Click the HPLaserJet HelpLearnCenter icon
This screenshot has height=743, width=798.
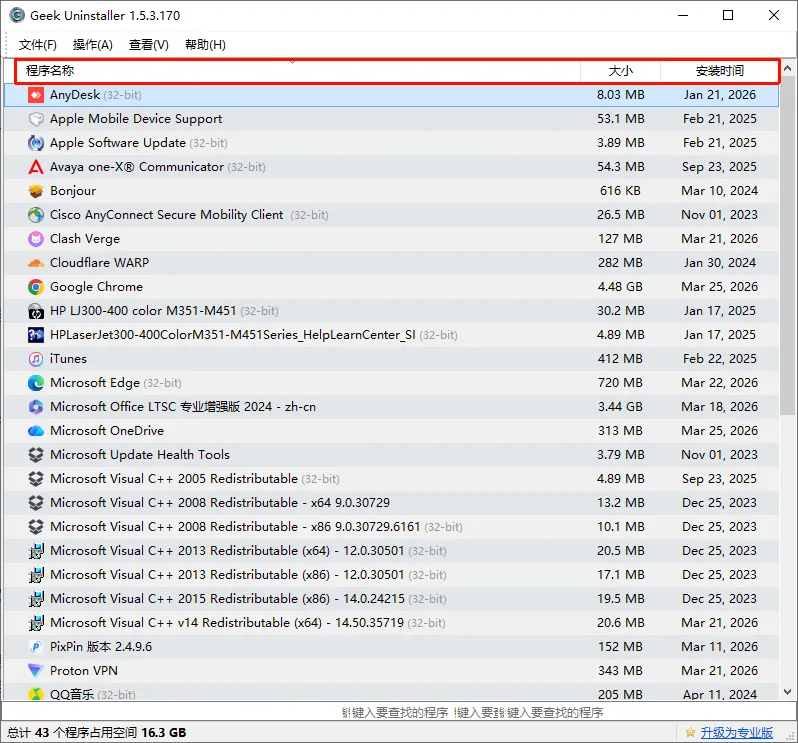click(x=36, y=335)
